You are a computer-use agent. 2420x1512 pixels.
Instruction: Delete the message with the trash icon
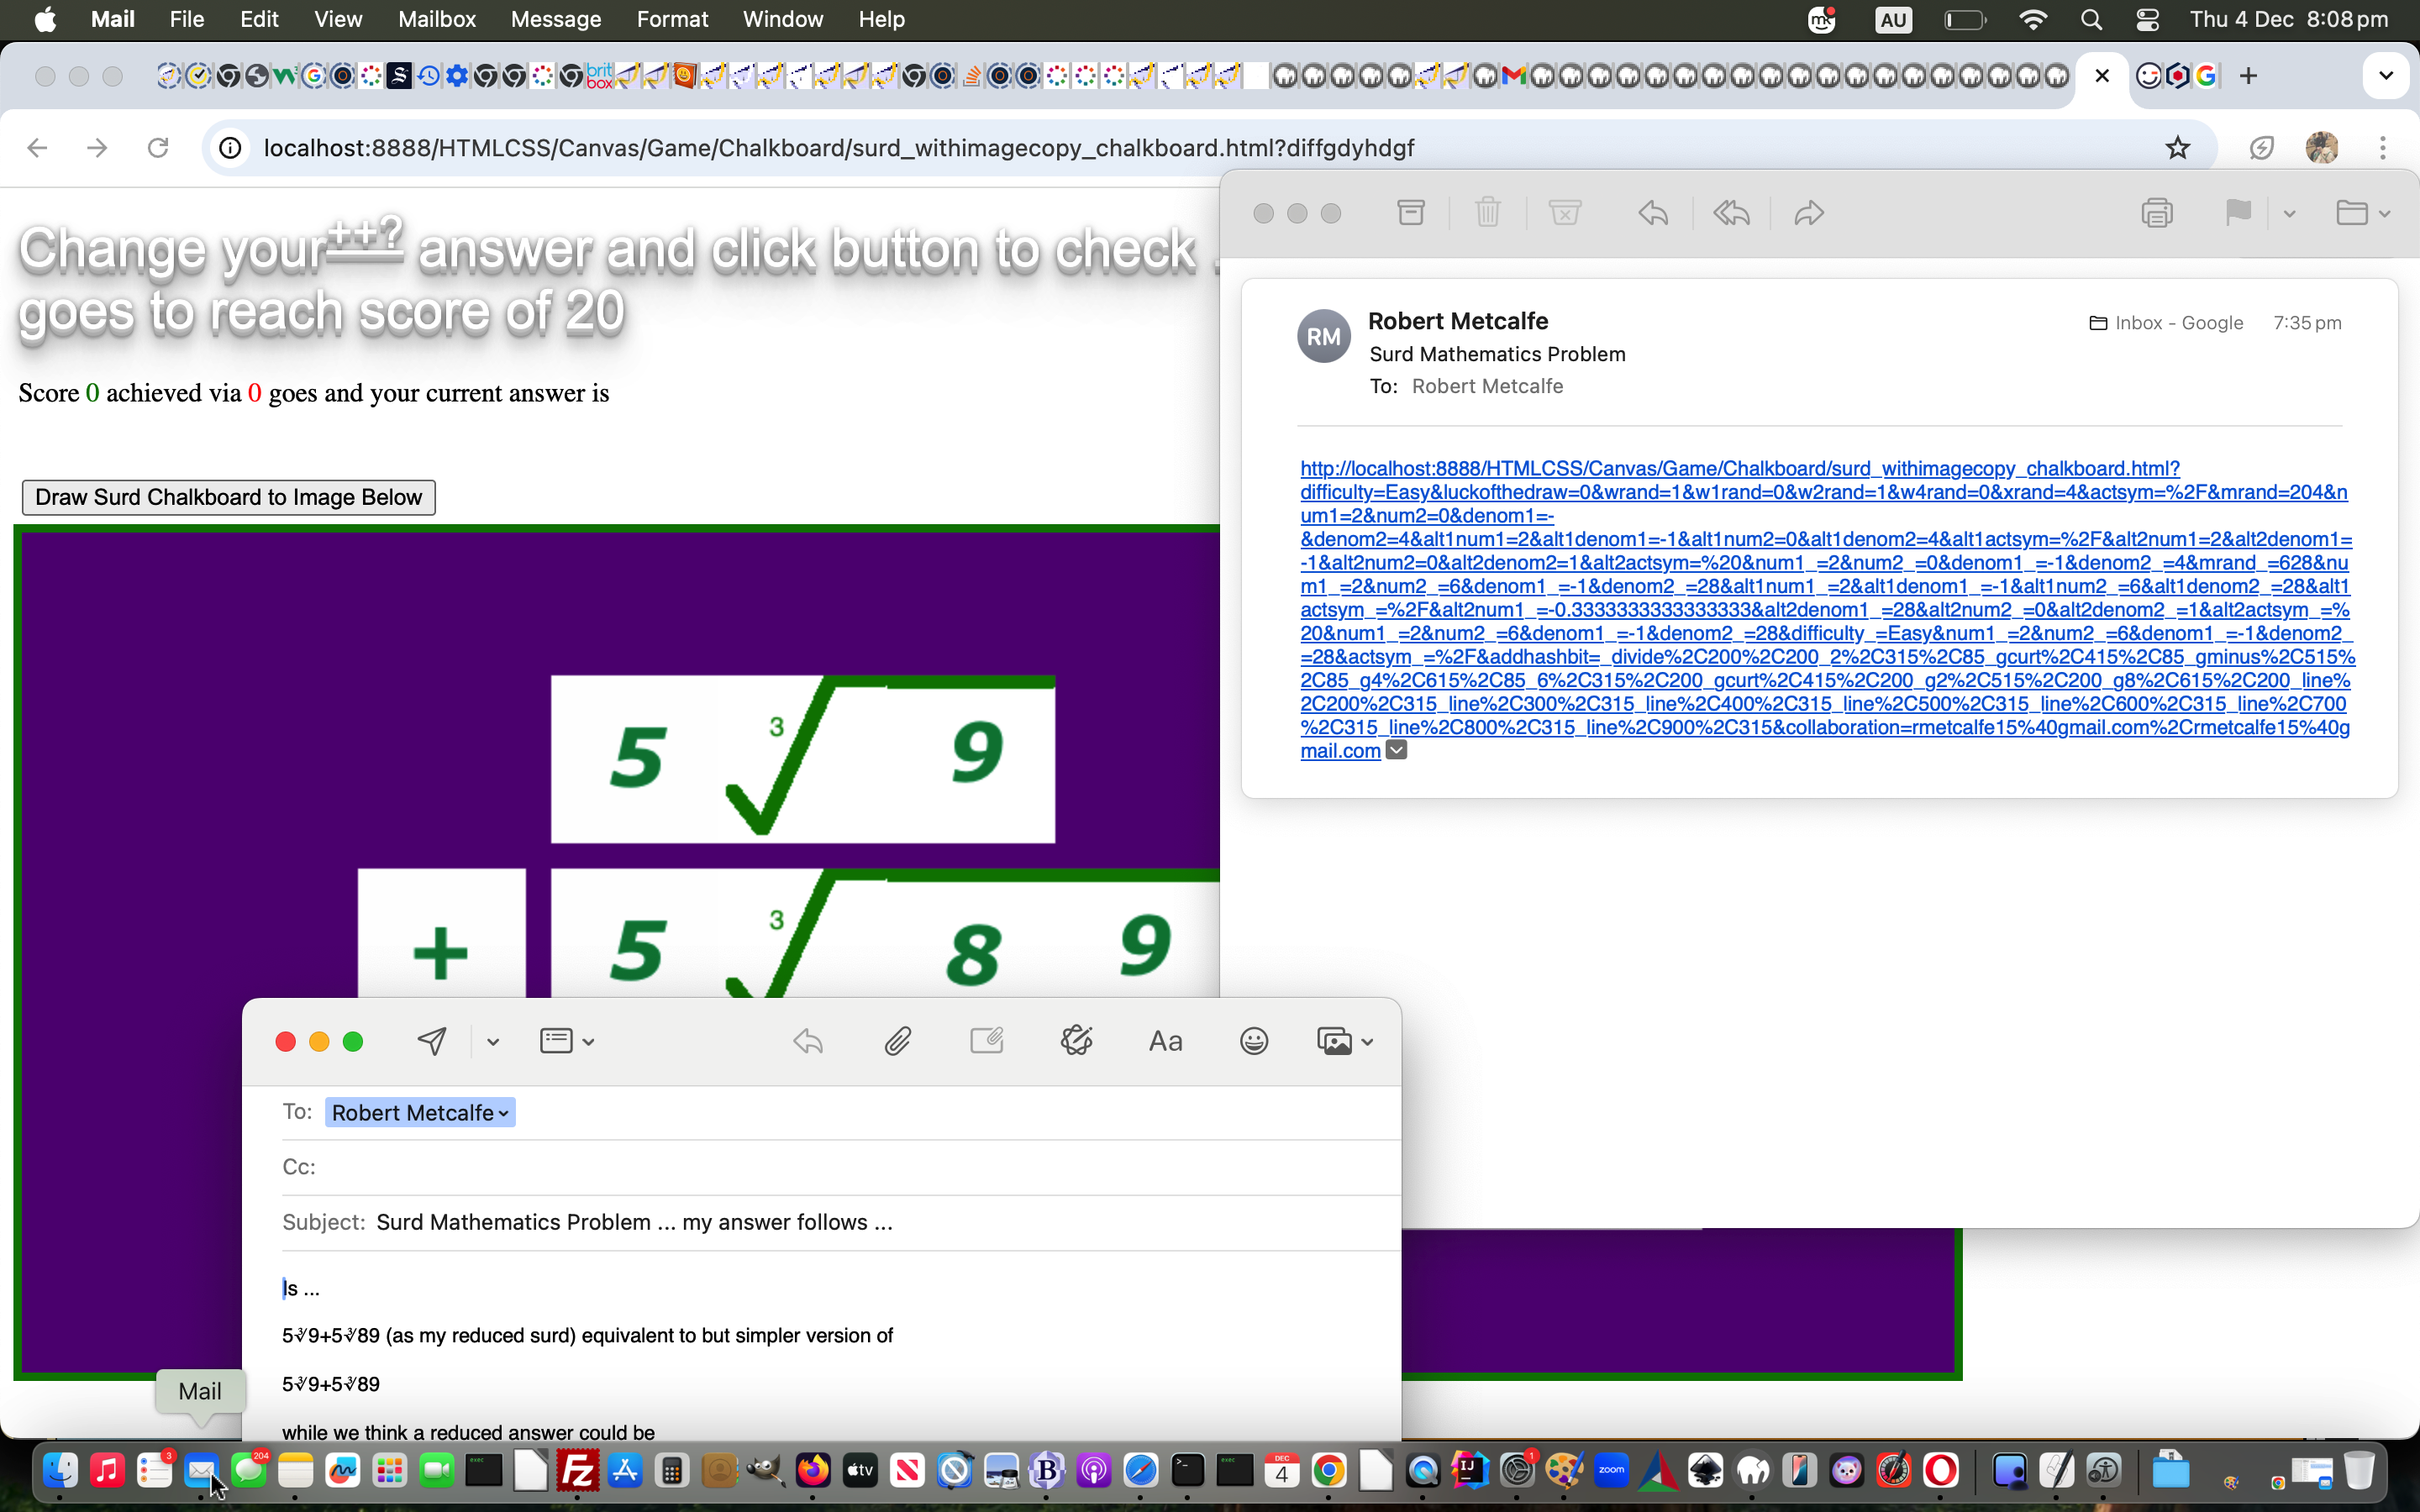point(1487,212)
